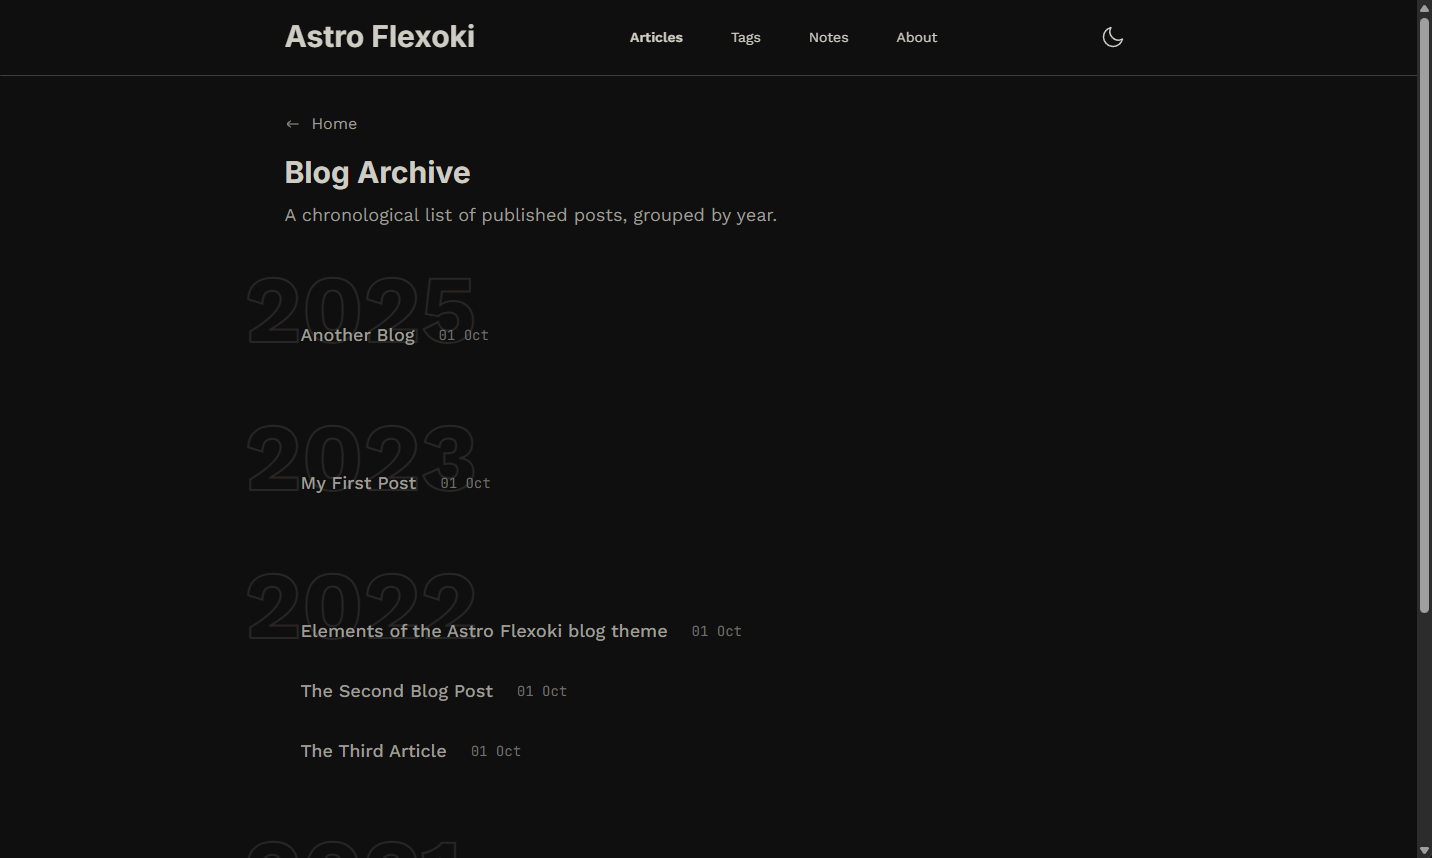Click the 2022 year heading
The height and width of the screenshot is (858, 1432).
tap(361, 605)
